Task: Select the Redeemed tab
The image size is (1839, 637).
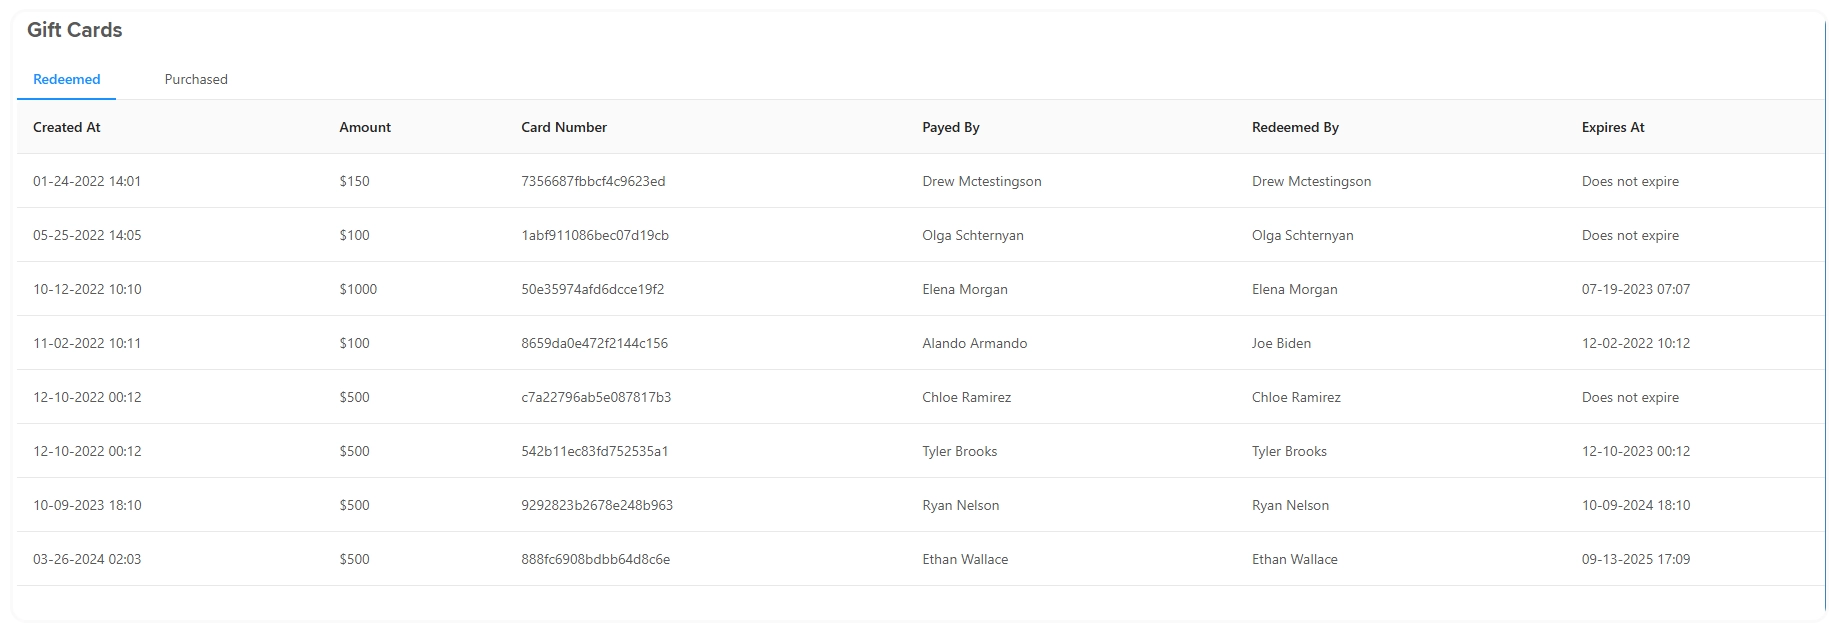Action: pos(67,79)
